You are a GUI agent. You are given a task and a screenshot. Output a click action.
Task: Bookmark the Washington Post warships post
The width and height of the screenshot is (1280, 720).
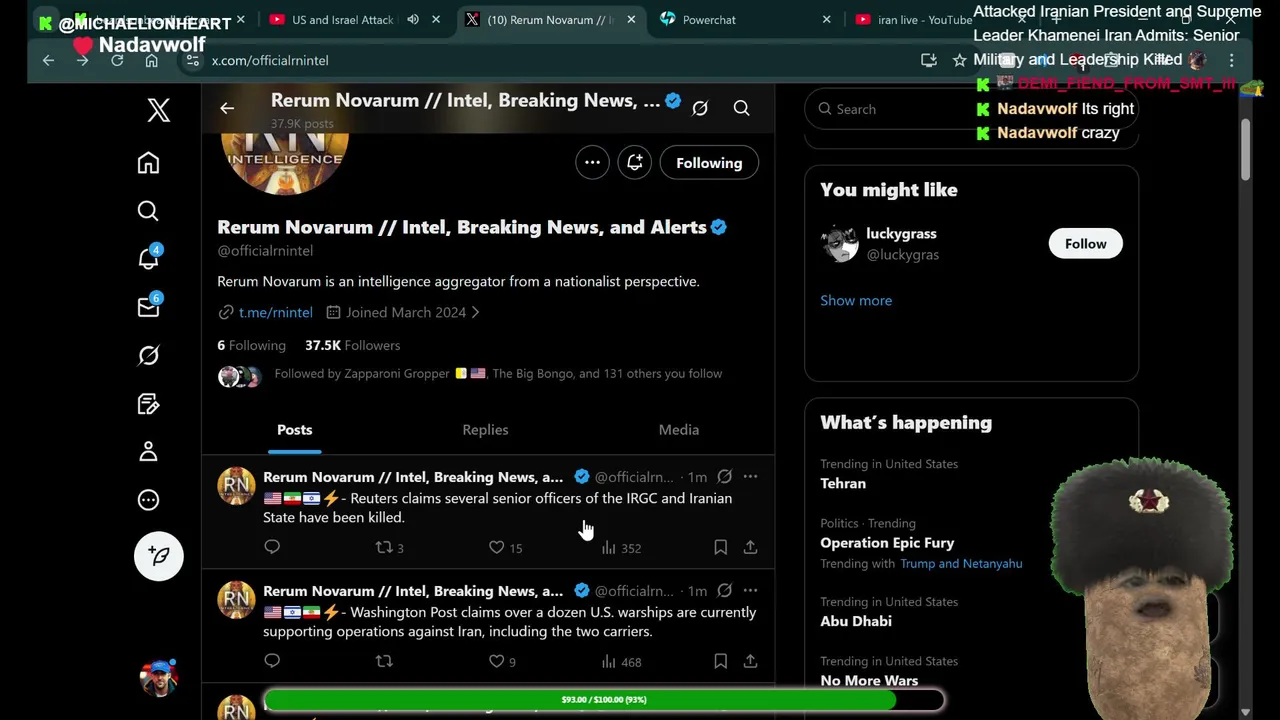pyautogui.click(x=720, y=661)
